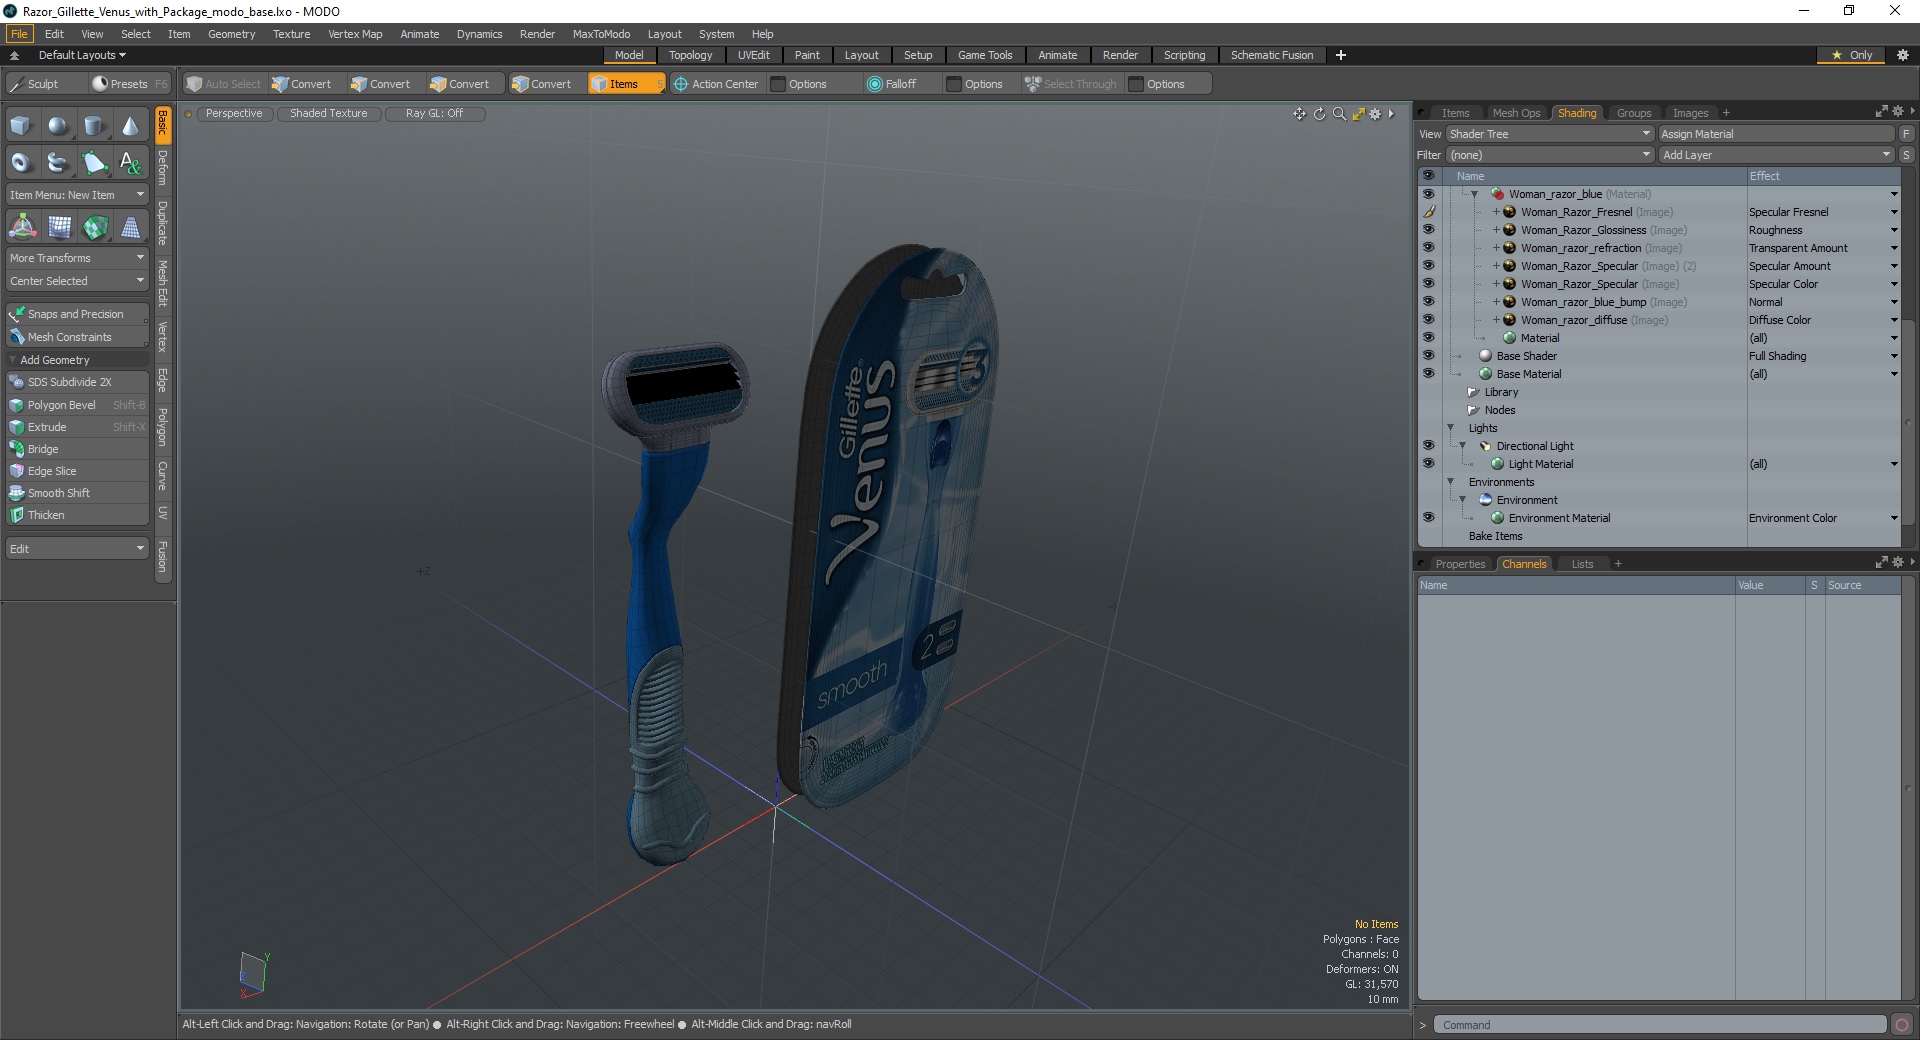This screenshot has height=1040, width=1920.
Task: Click the Action Center icon
Action: pyautogui.click(x=681, y=84)
